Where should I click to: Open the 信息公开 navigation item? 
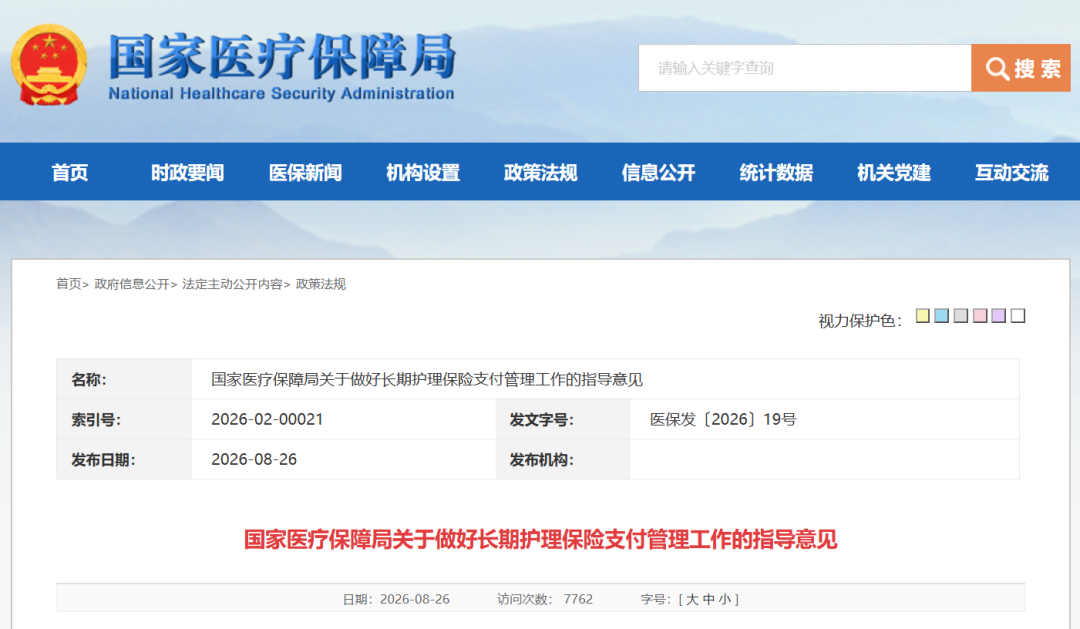coord(658,172)
